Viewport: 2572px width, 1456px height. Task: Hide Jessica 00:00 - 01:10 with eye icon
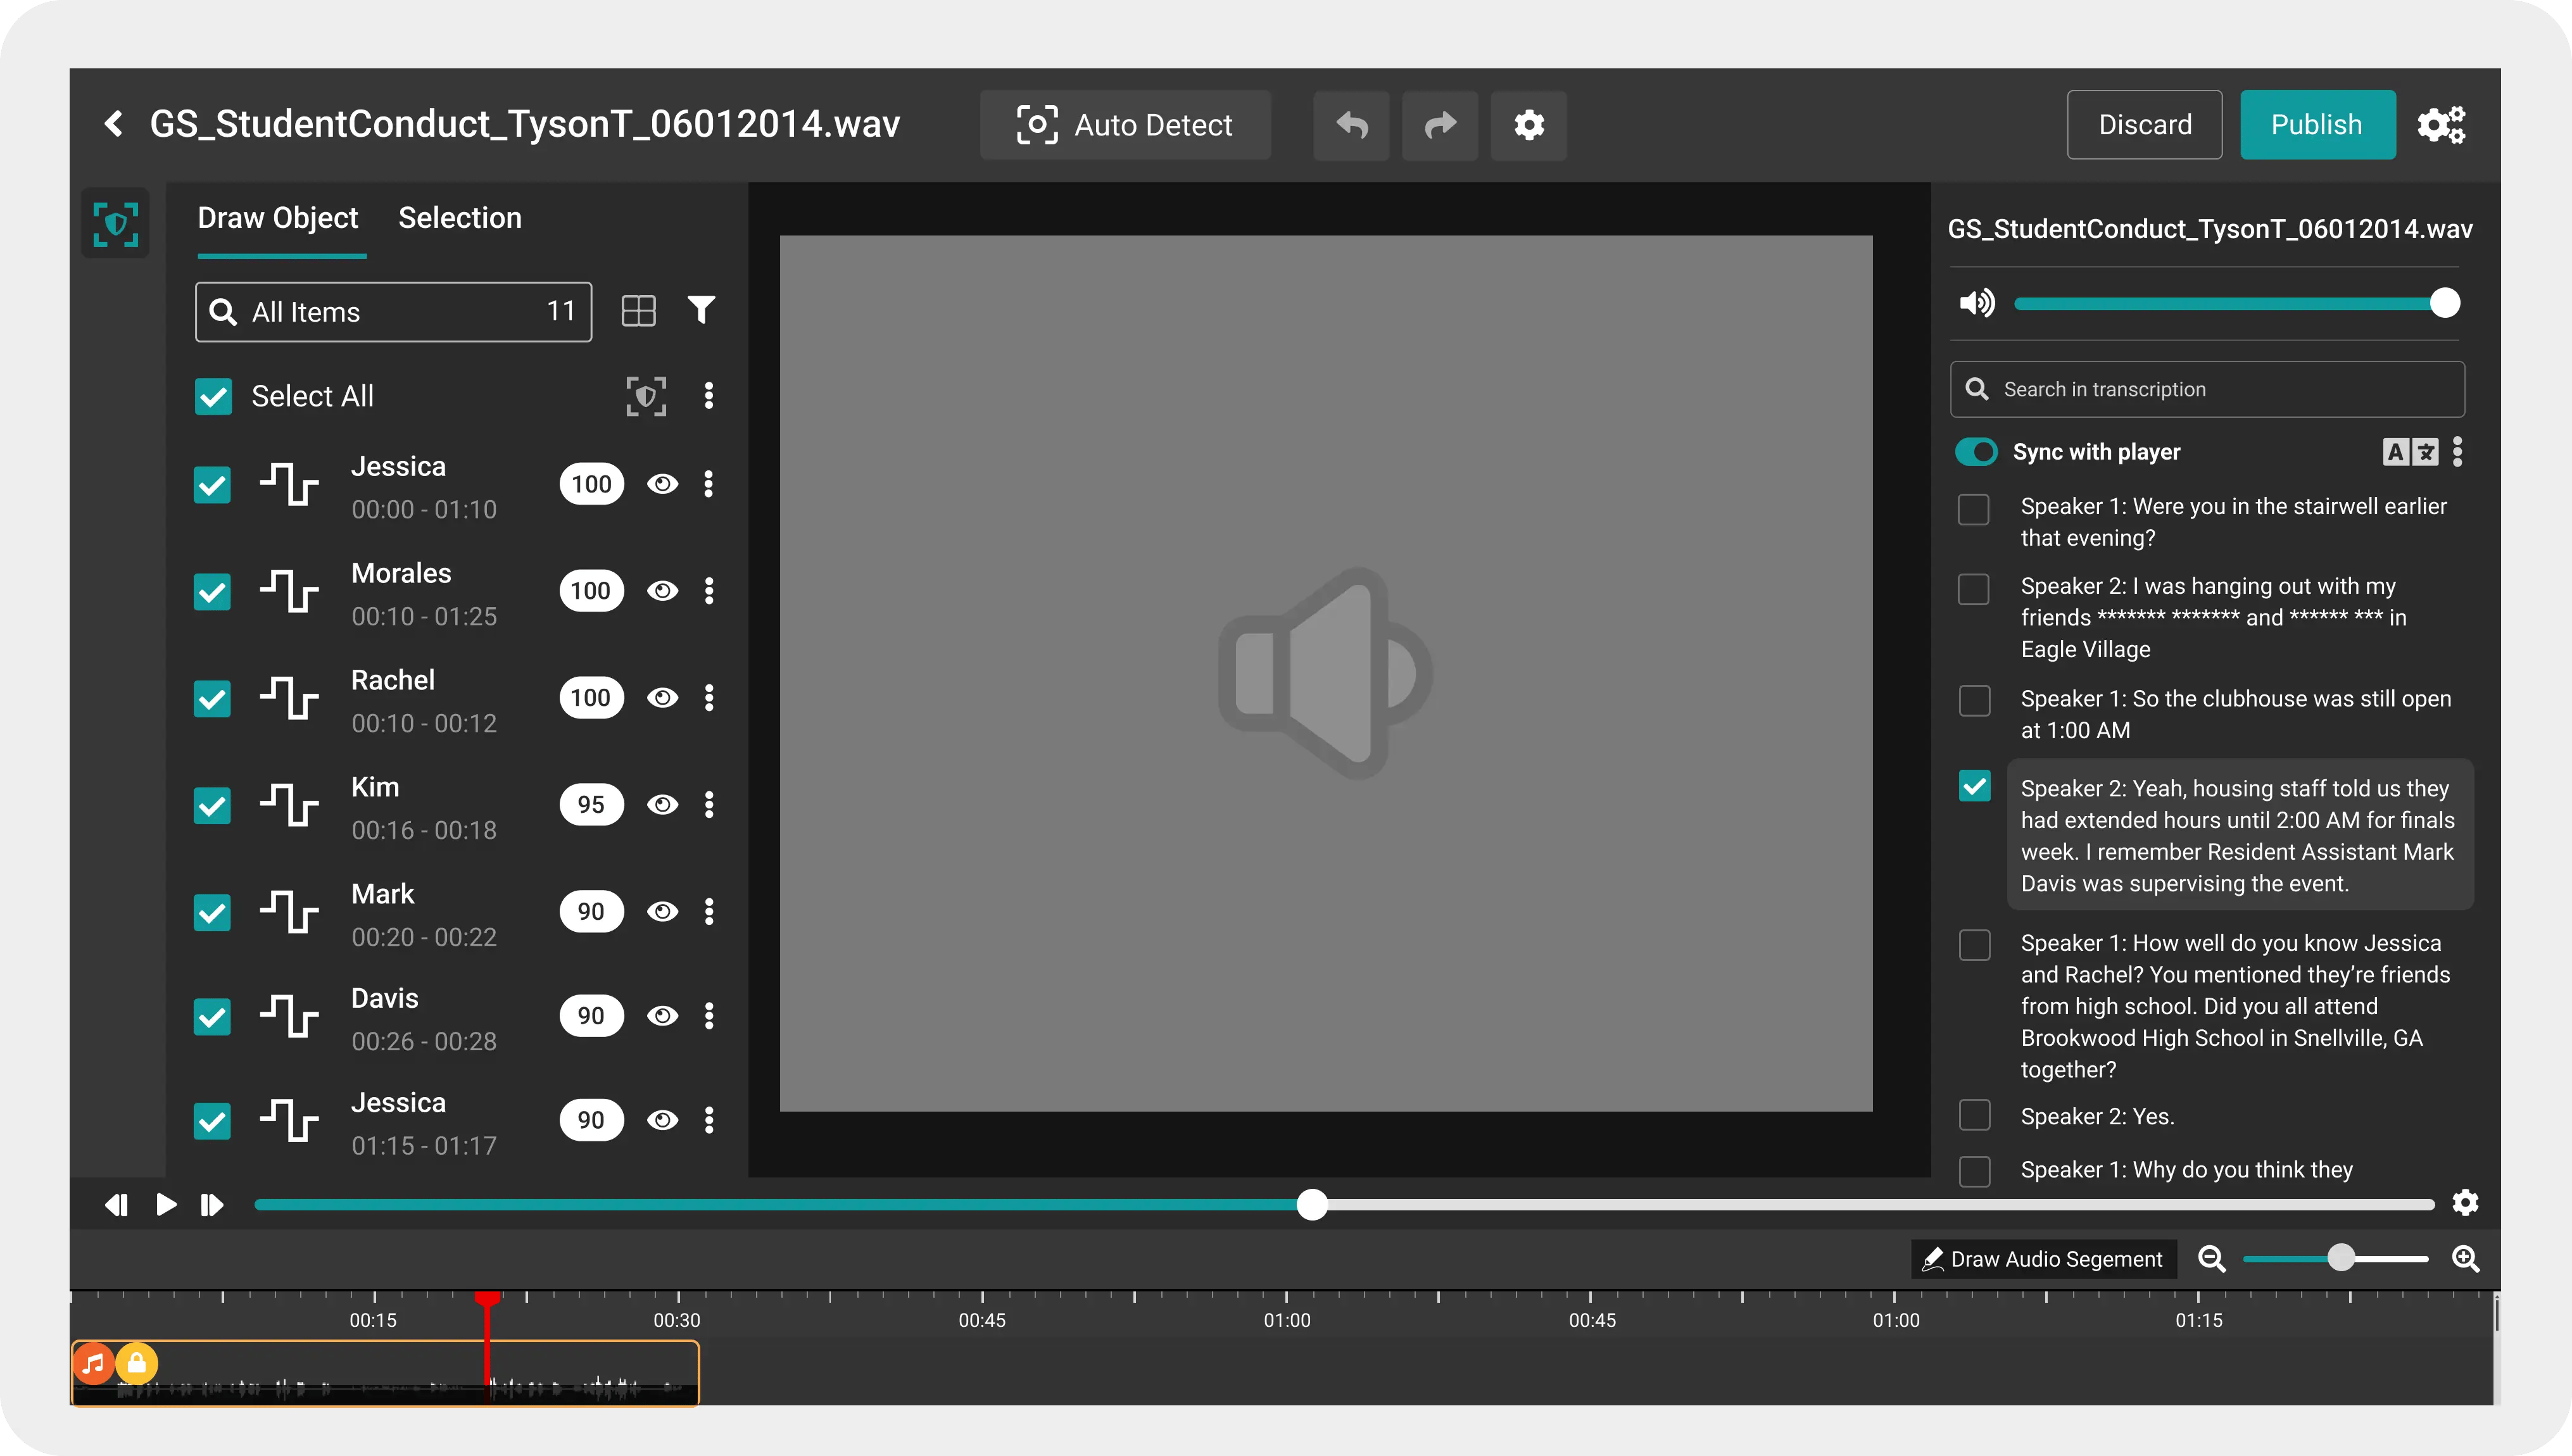tap(662, 484)
